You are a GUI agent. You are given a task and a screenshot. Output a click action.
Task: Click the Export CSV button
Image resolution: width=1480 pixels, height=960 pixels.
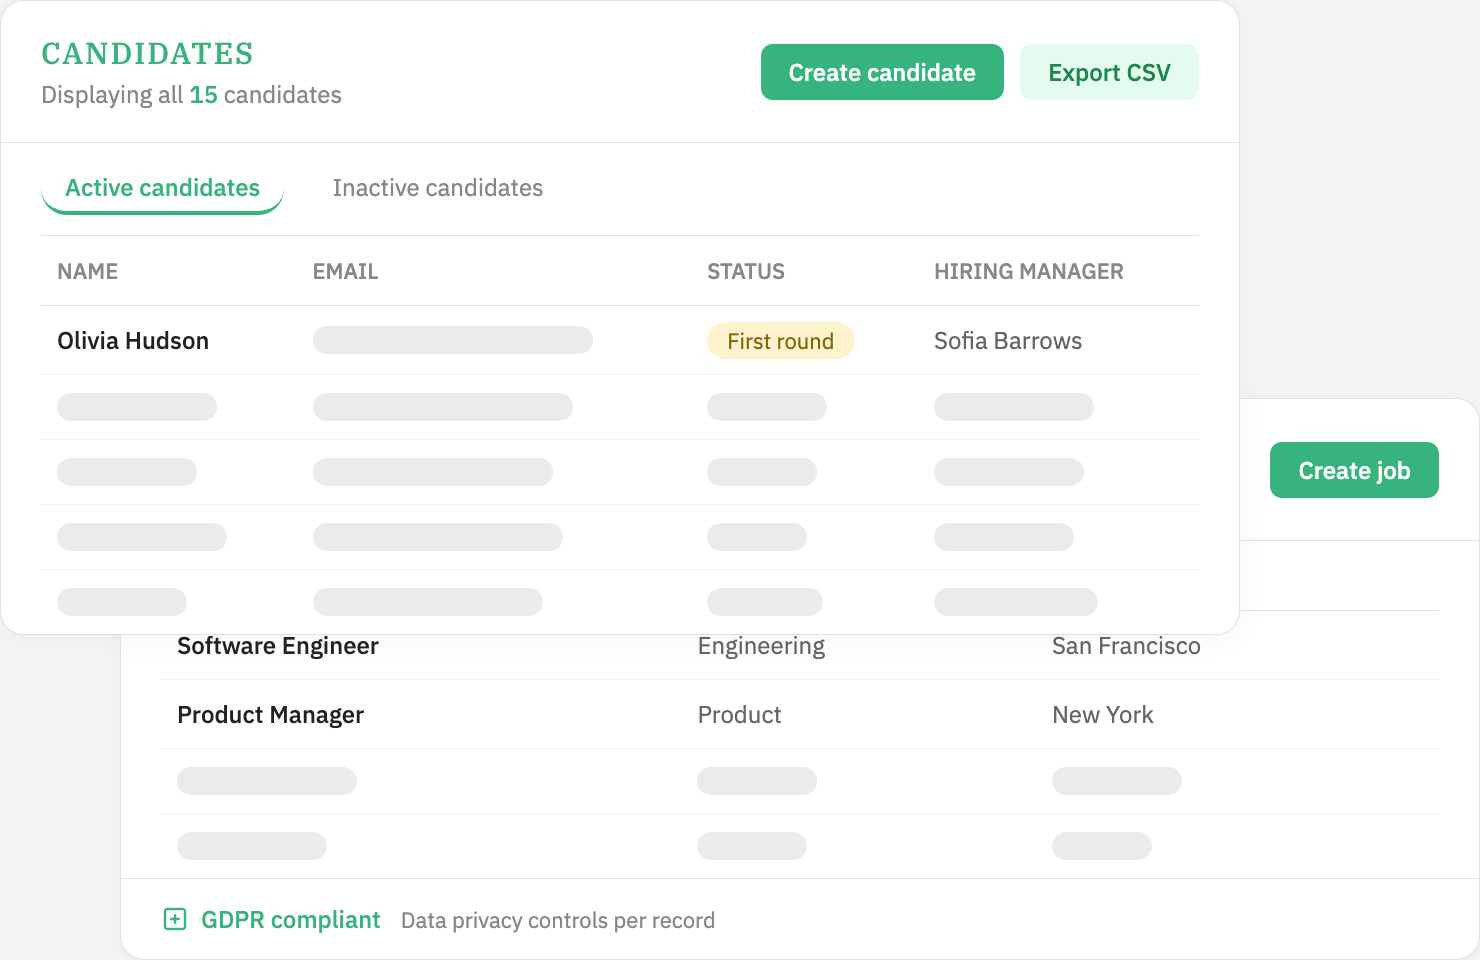(x=1109, y=72)
